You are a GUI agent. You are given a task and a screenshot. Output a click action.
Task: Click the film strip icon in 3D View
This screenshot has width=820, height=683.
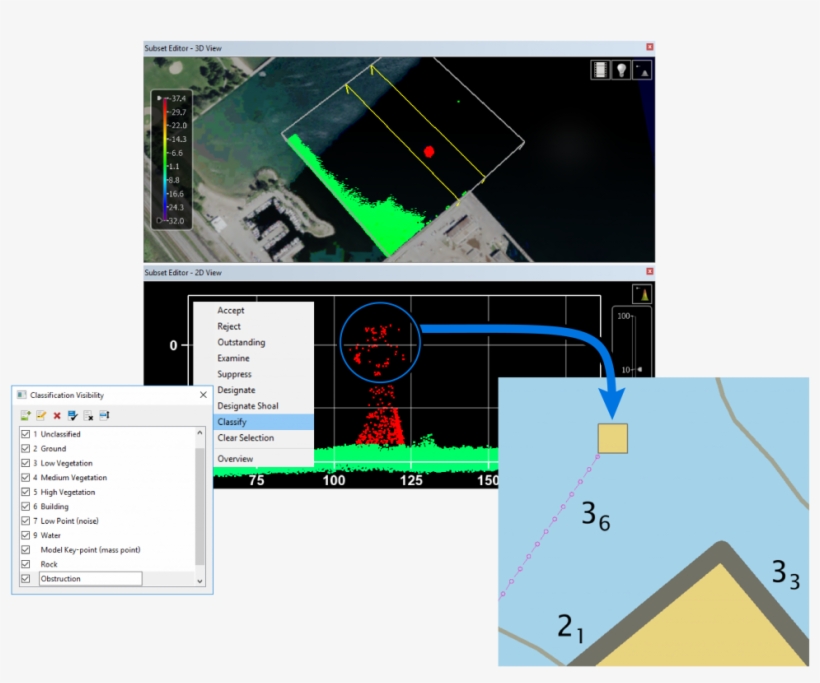[600, 70]
